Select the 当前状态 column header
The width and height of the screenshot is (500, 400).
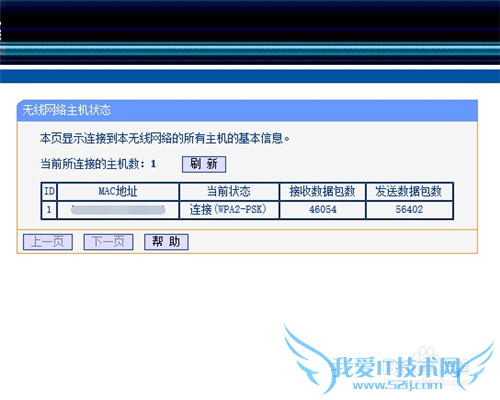pos(229,191)
